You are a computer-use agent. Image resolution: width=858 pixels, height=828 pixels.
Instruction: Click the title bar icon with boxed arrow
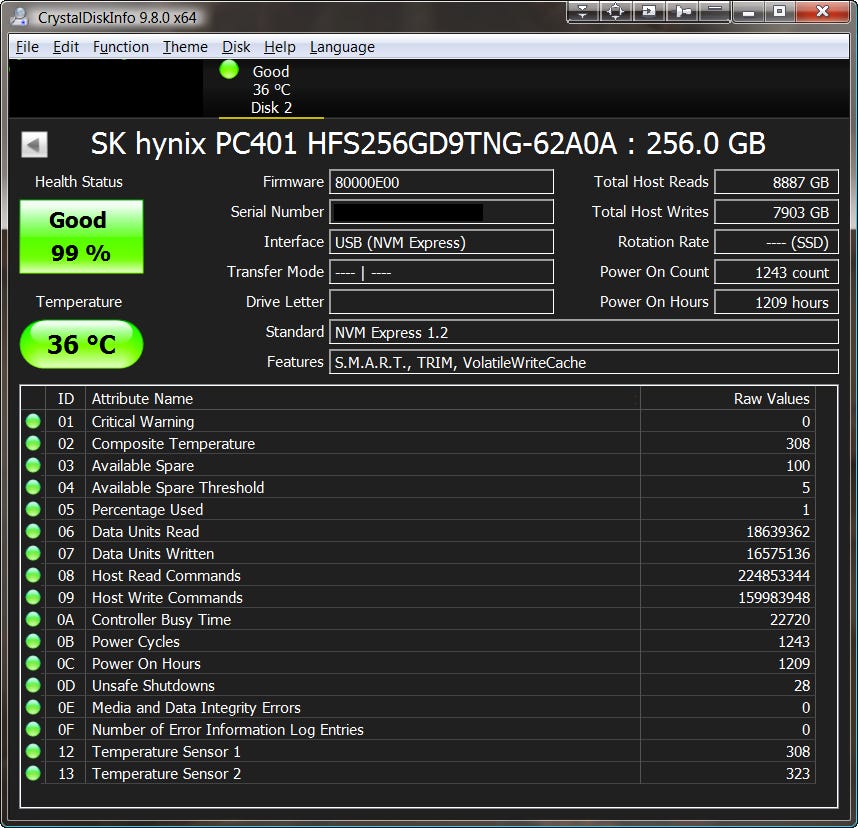pyautogui.click(x=649, y=12)
